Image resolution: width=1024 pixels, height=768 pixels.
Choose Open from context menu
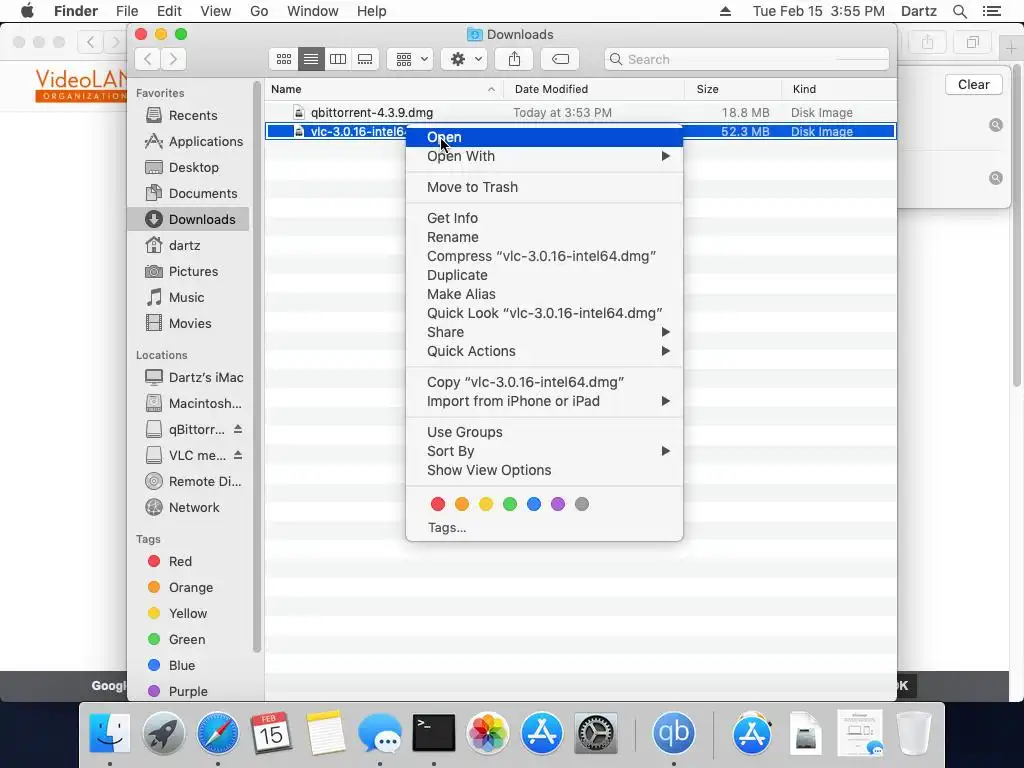pyautogui.click(x=544, y=137)
